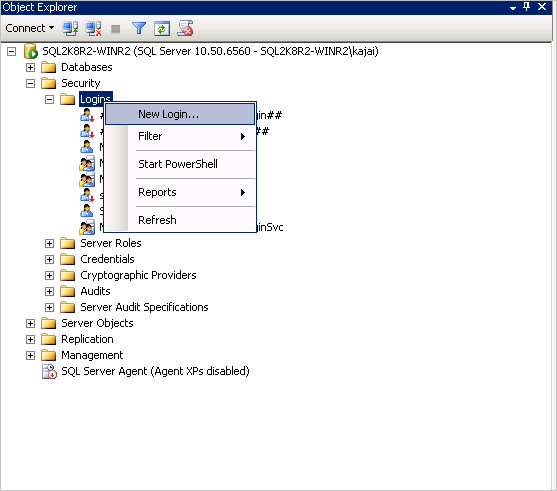Select the SQL2K8R2-WINR2 server node icon
This screenshot has width=557, height=491.
[x=31, y=51]
